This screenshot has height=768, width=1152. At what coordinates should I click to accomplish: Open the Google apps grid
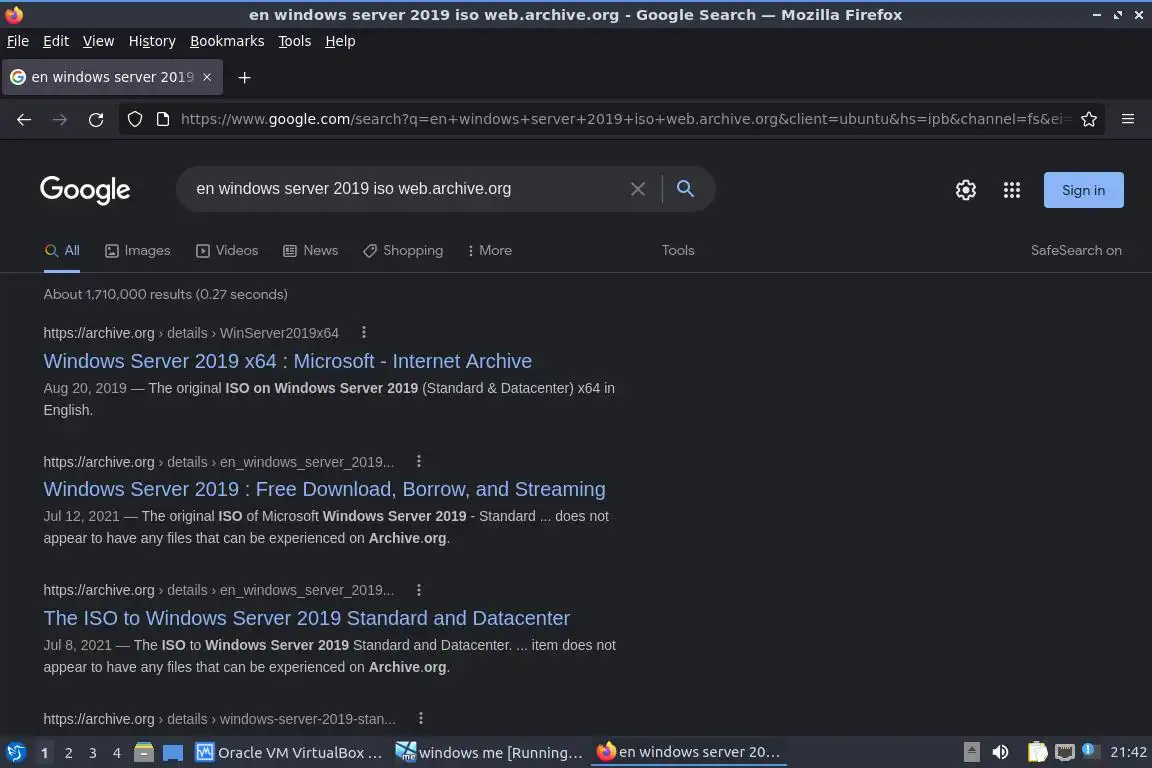click(x=1012, y=190)
